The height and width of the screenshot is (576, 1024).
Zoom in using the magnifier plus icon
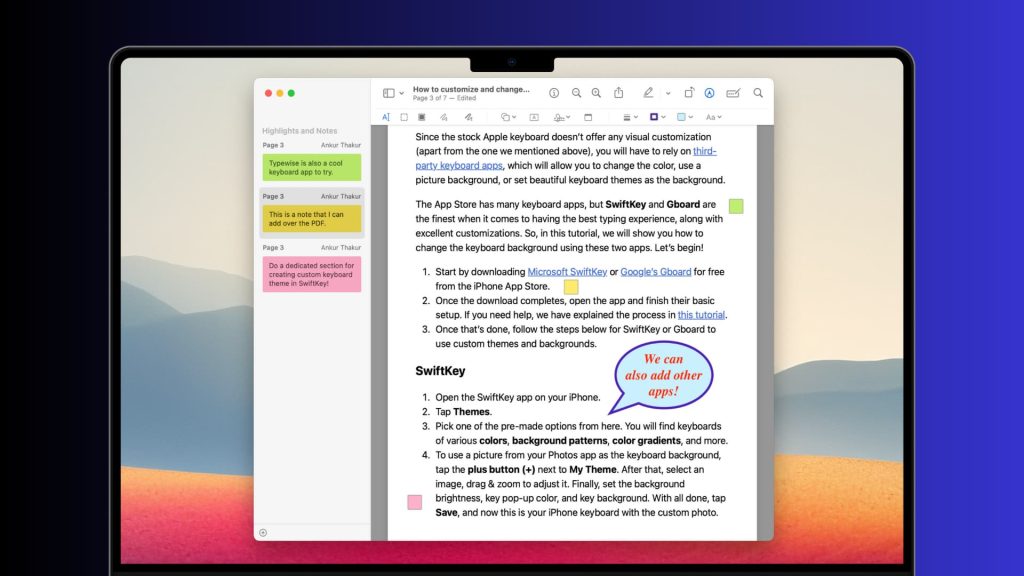tap(596, 92)
